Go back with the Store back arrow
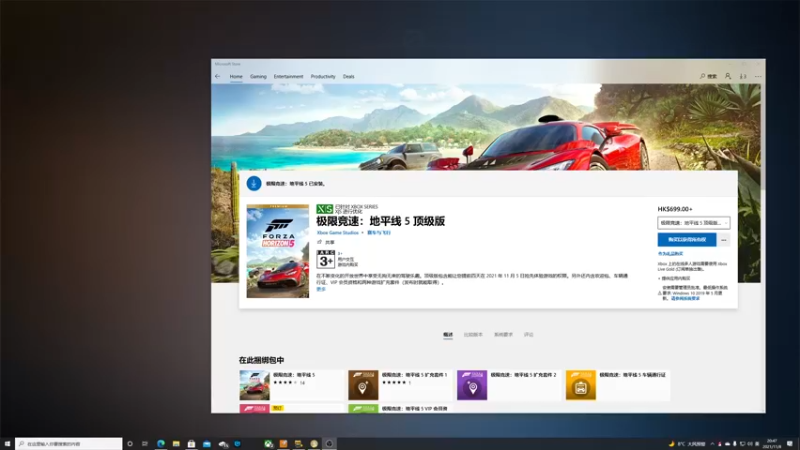This screenshot has height=450, width=800. point(218,77)
